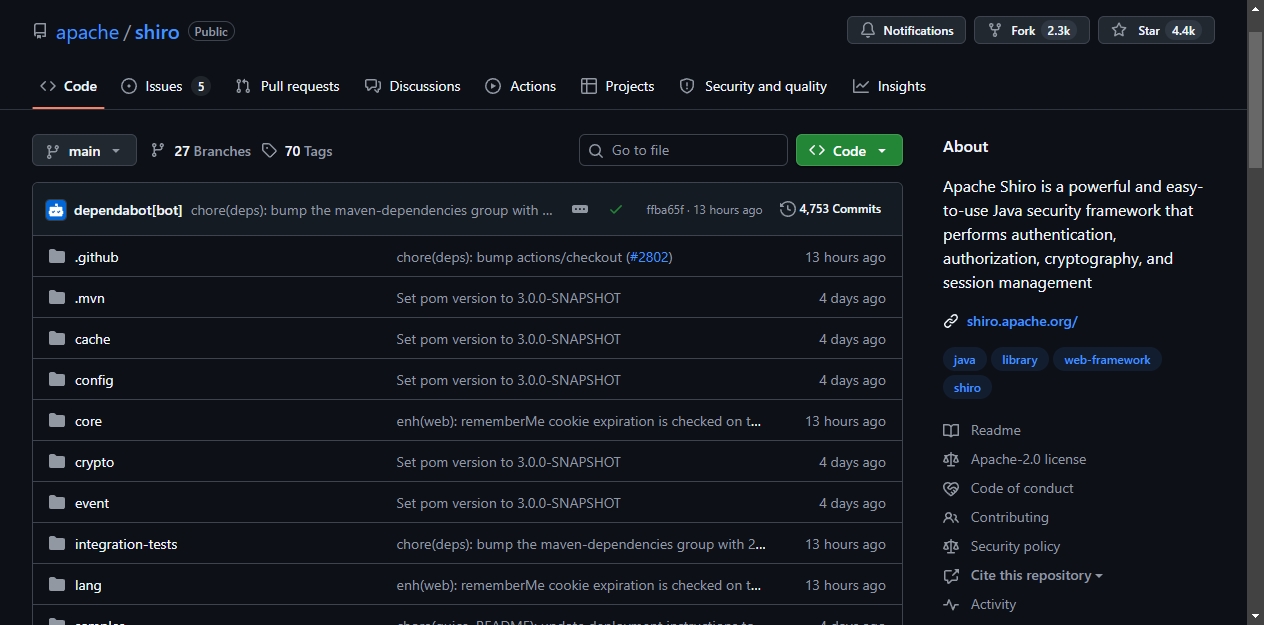Open integration-tests row commit message
Viewport: 1264px width, 625px height.
581,544
